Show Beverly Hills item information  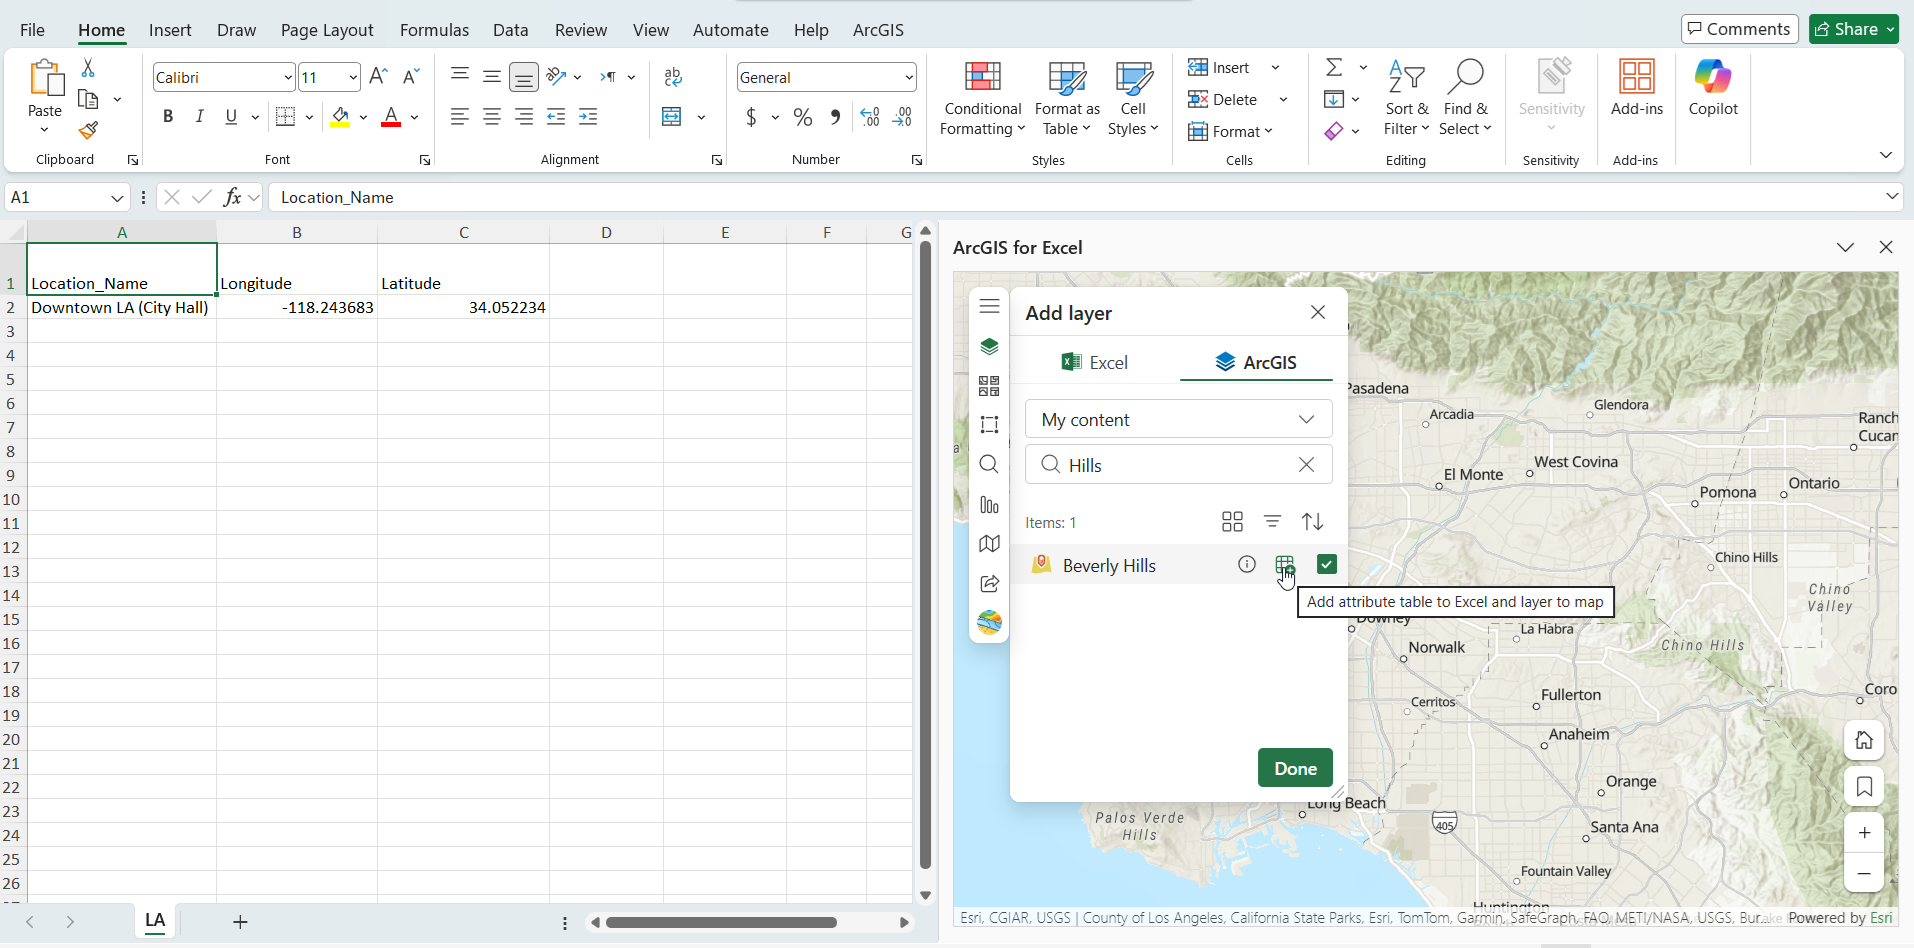coord(1246,565)
